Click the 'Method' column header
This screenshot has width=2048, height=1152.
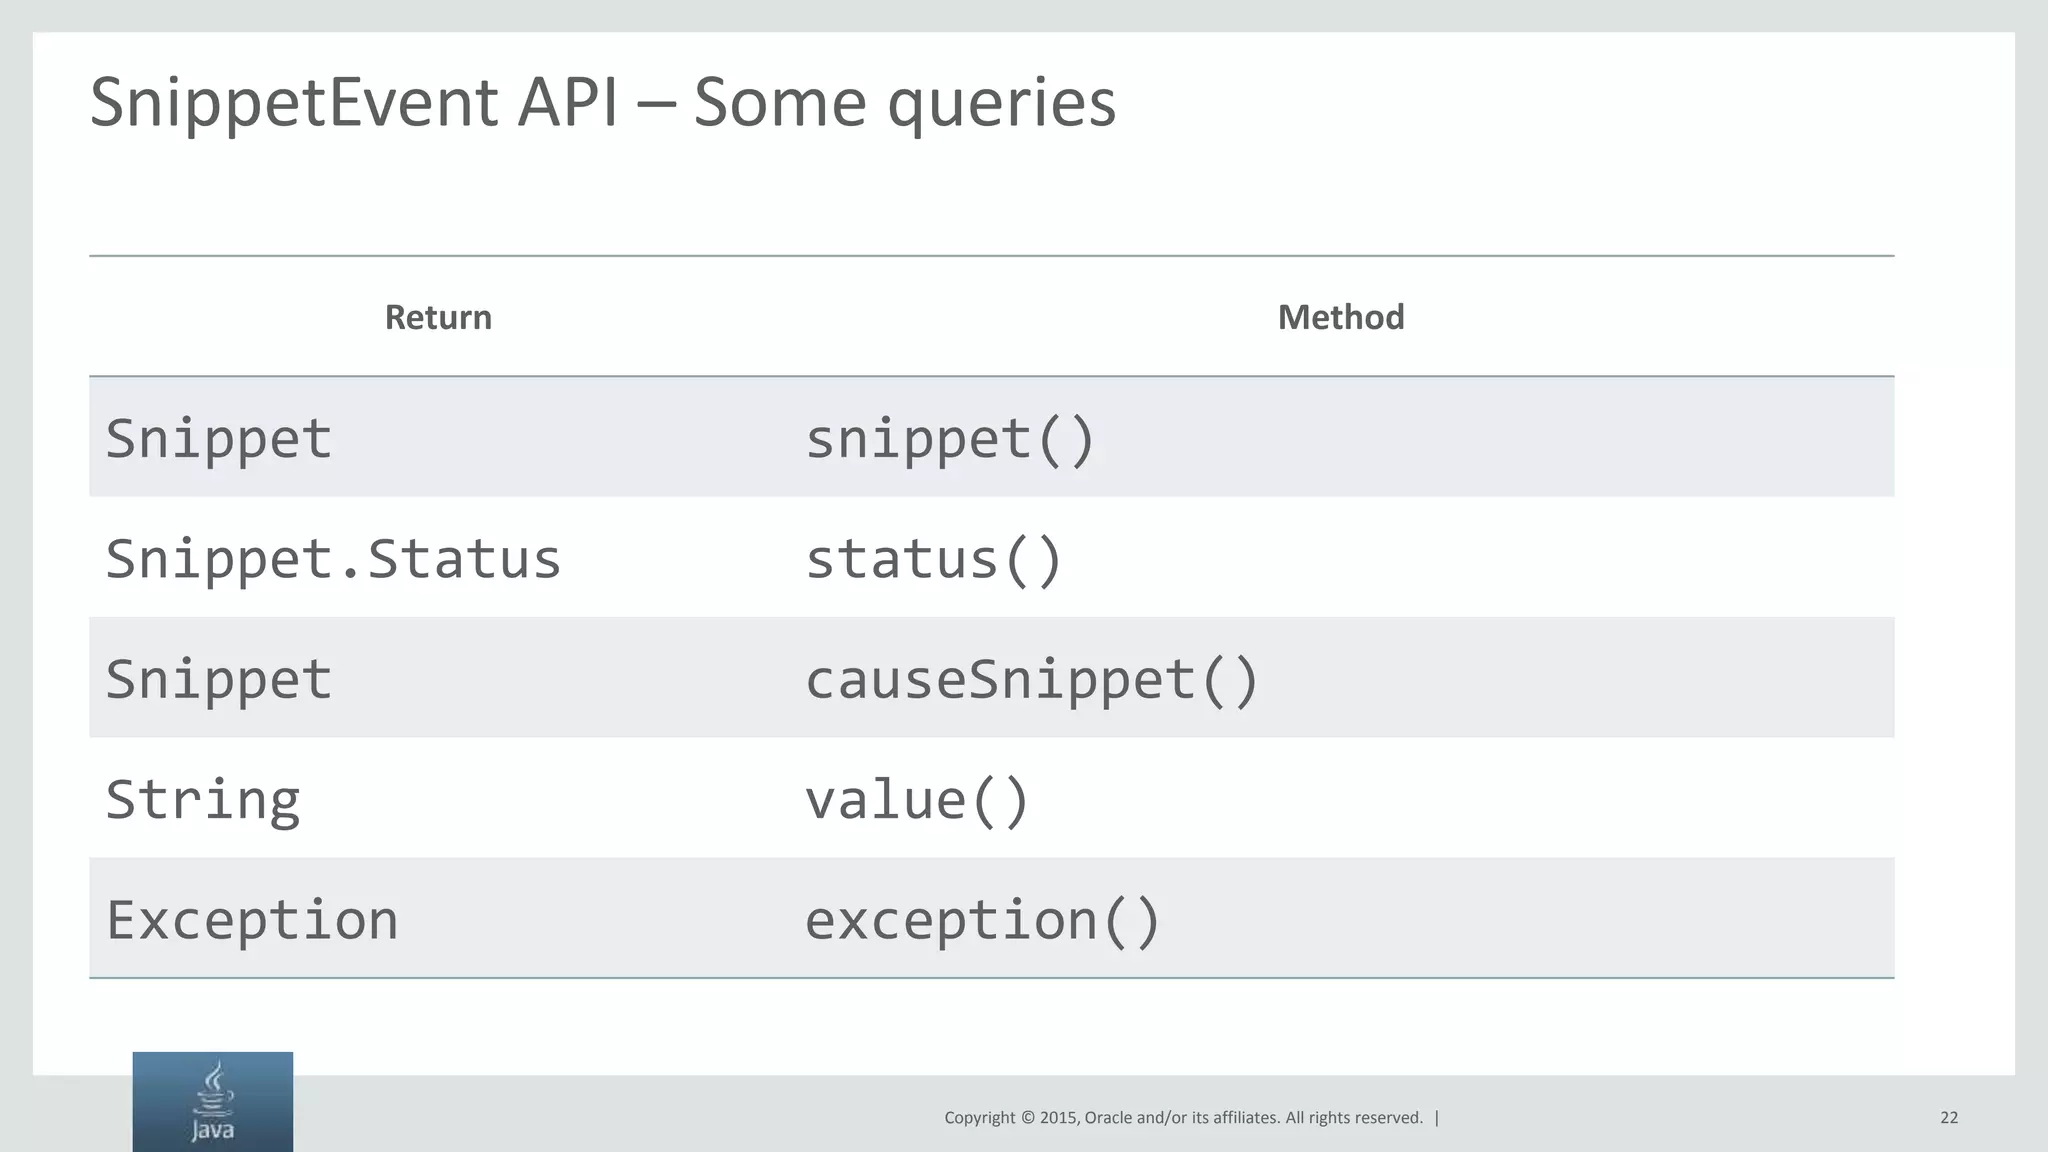click(1341, 317)
